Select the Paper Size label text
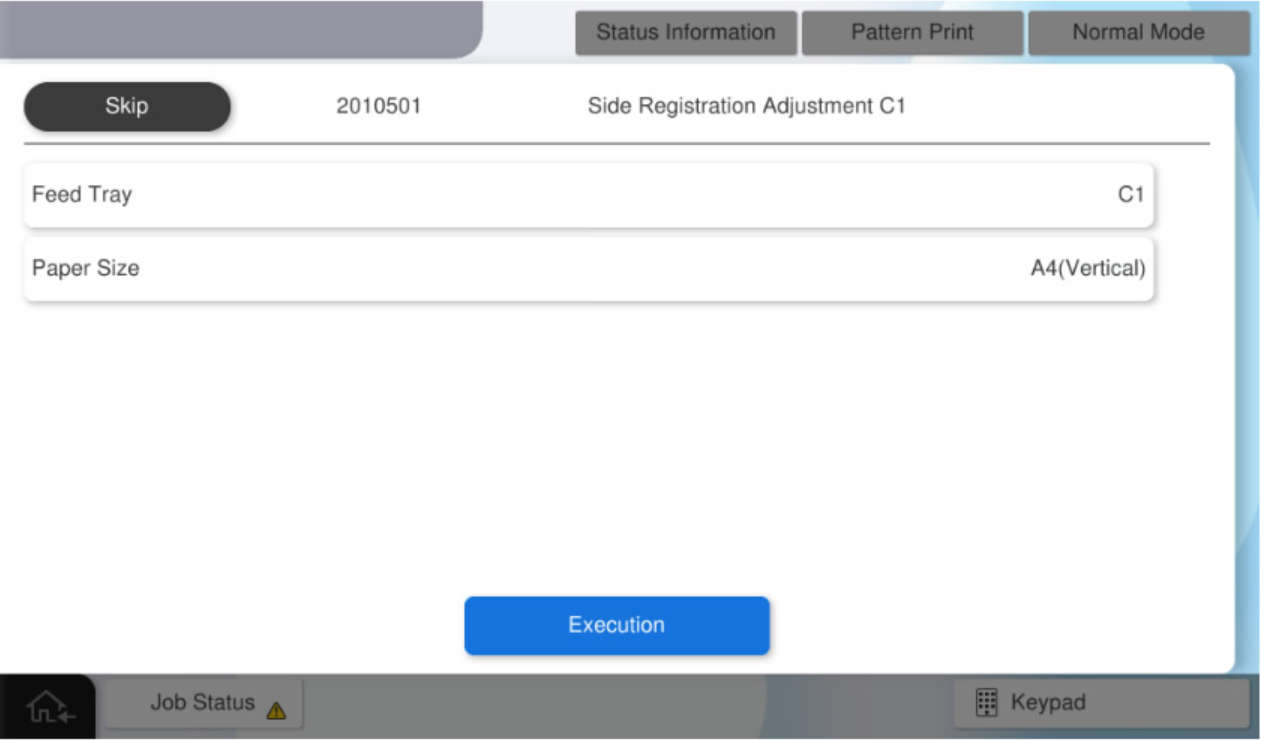 (x=85, y=269)
